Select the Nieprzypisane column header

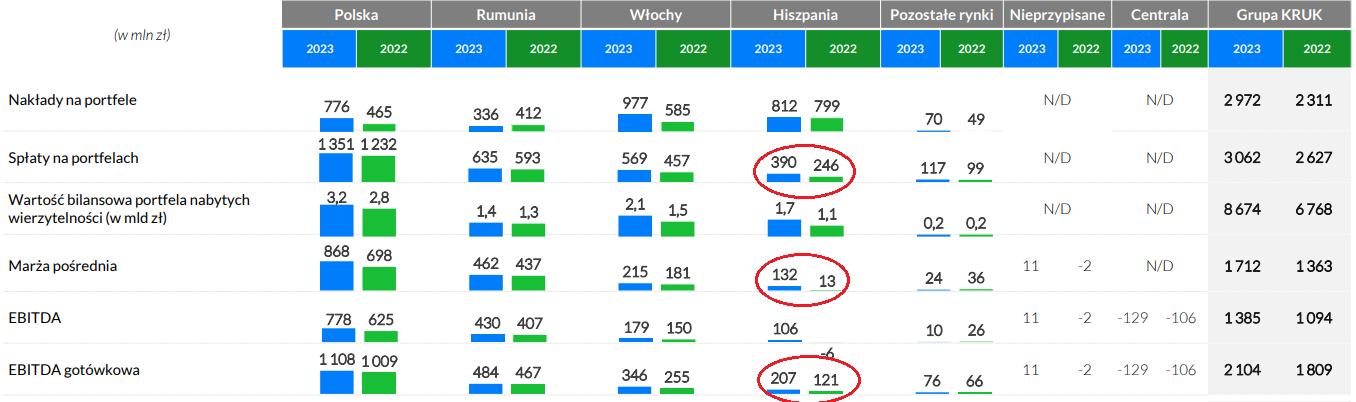pos(1056,15)
